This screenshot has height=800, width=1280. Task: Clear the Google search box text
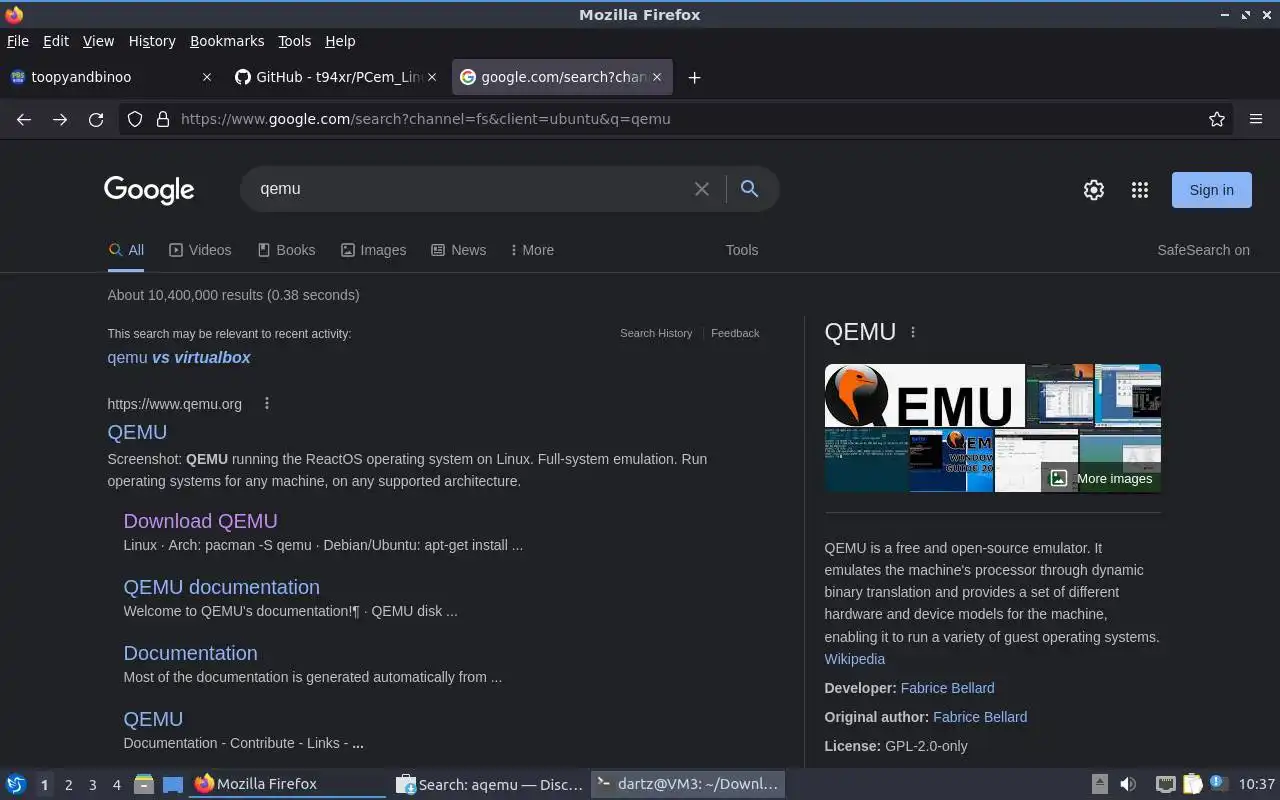tap(702, 189)
